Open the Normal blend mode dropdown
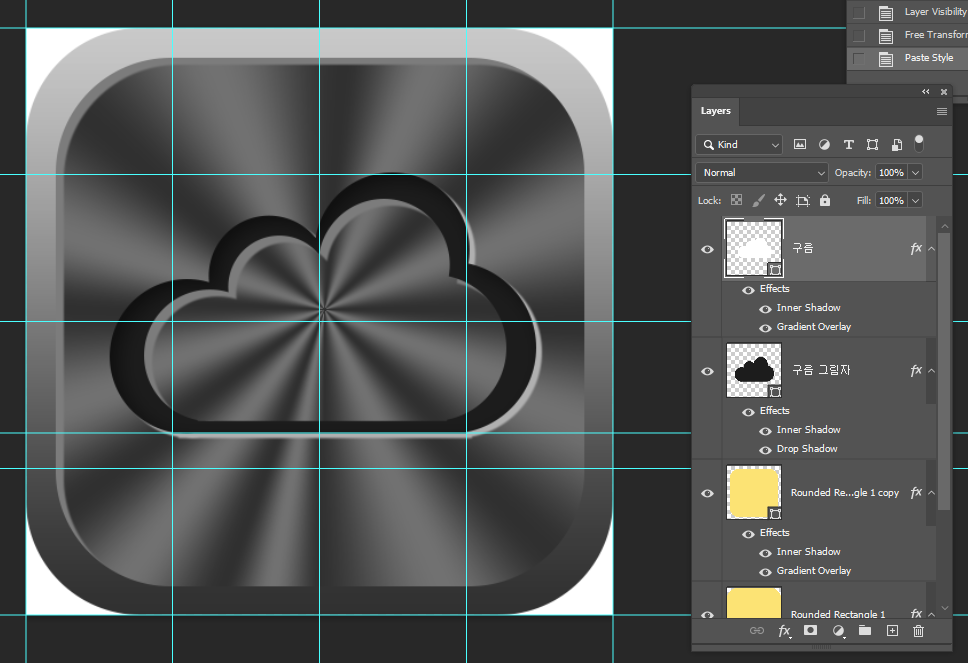This screenshot has height=663, width=968. pyautogui.click(x=761, y=173)
